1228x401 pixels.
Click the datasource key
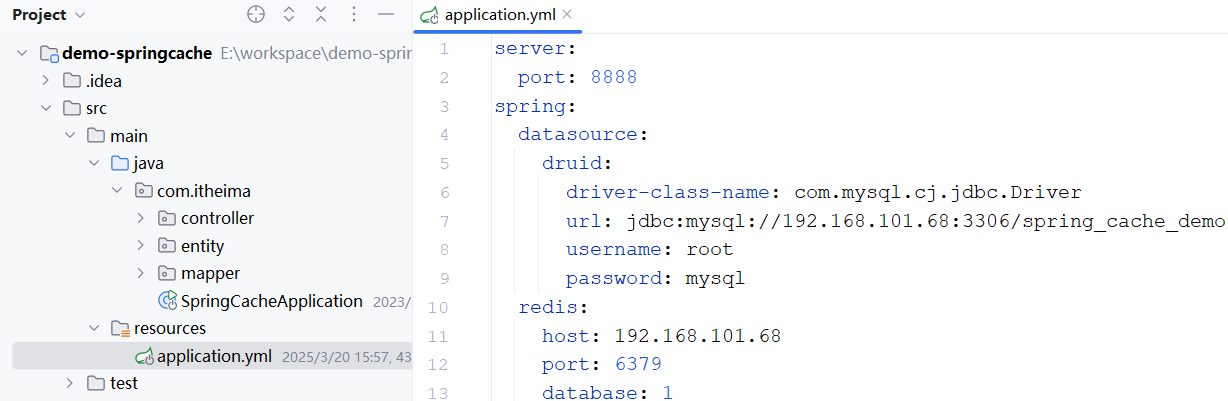coord(577,134)
